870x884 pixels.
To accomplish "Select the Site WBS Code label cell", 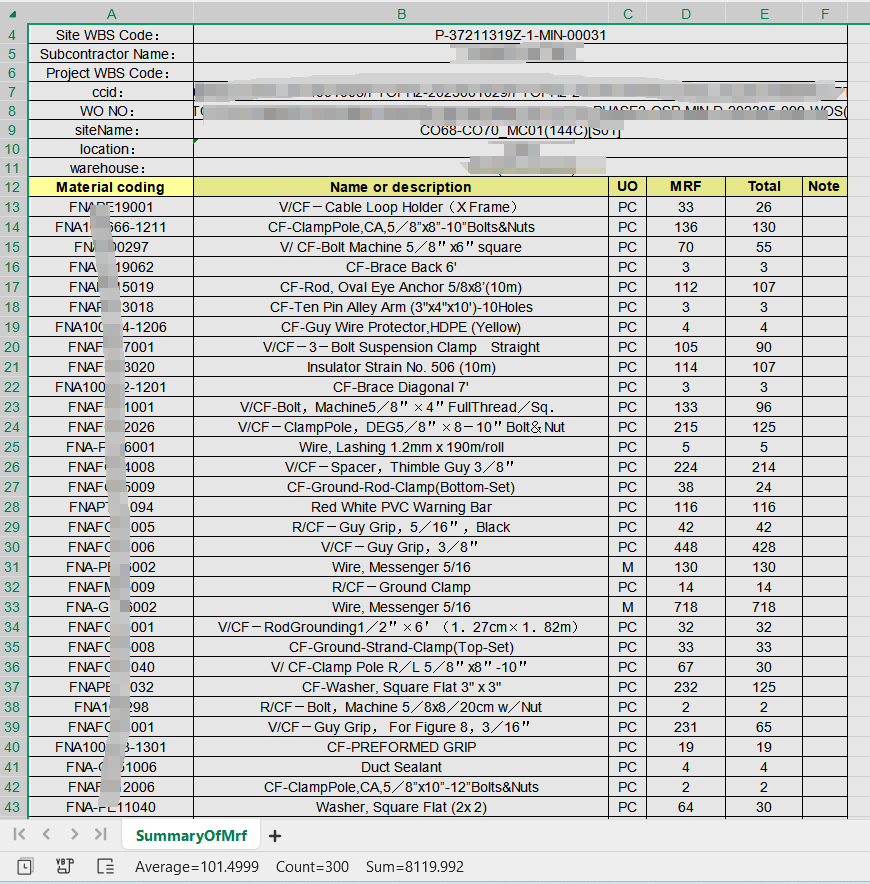I will (111, 35).
